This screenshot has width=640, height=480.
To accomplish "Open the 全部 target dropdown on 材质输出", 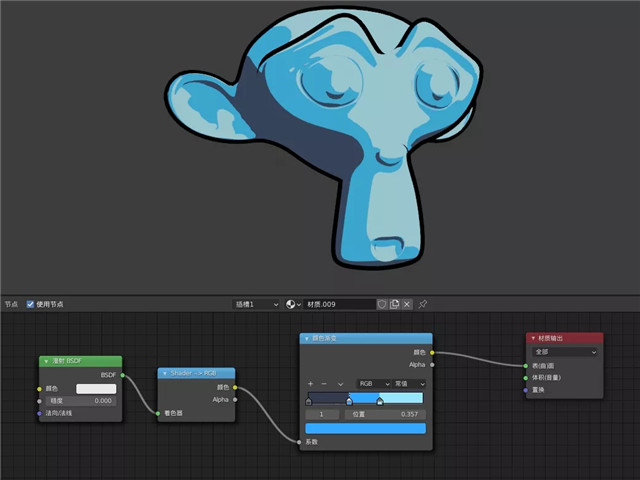I will 564,352.
